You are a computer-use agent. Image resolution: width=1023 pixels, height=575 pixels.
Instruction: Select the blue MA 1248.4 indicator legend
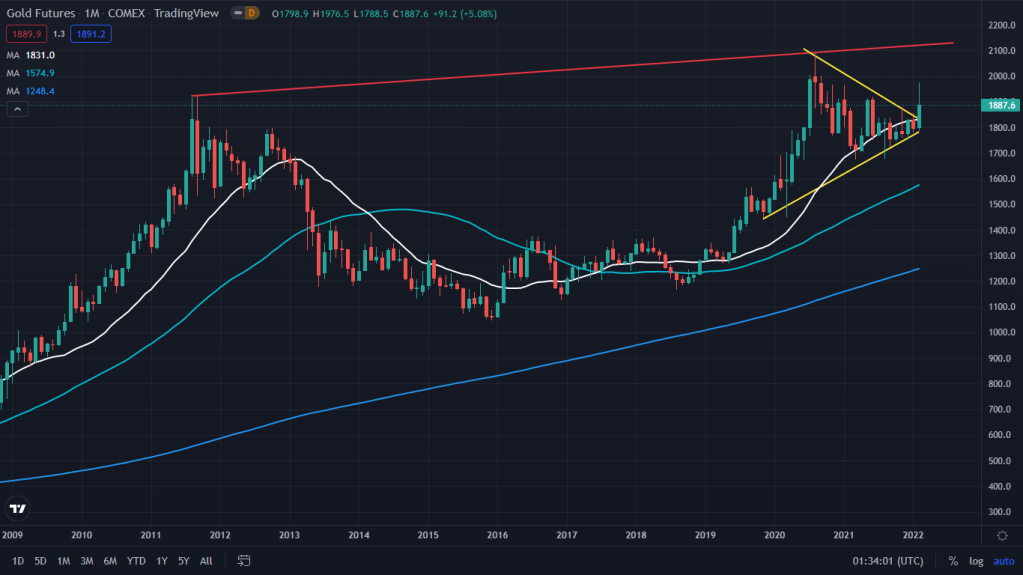(30, 92)
